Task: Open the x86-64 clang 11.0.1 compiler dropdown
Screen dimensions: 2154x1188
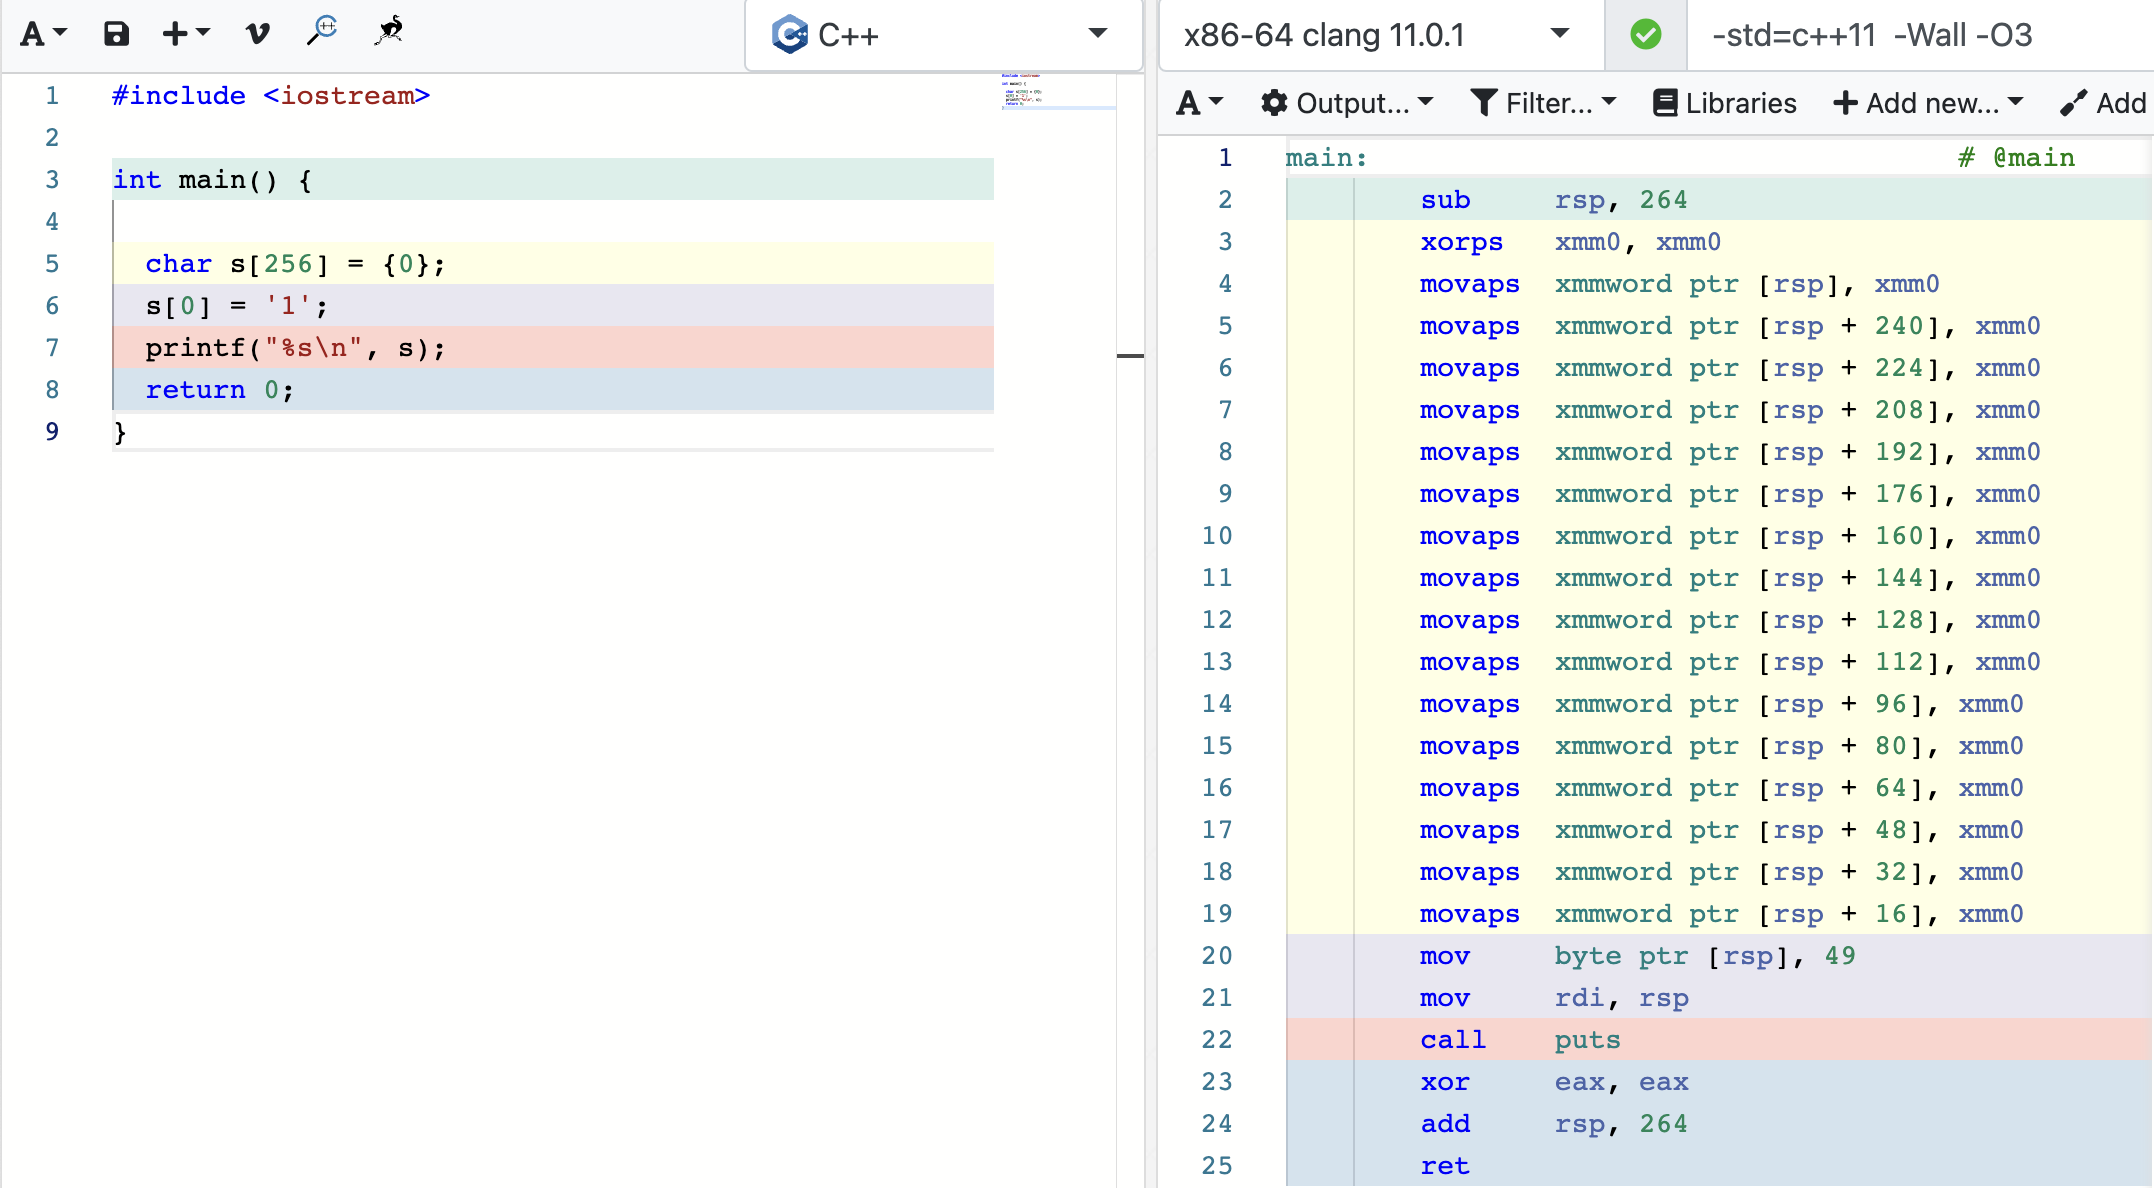Action: [1381, 35]
